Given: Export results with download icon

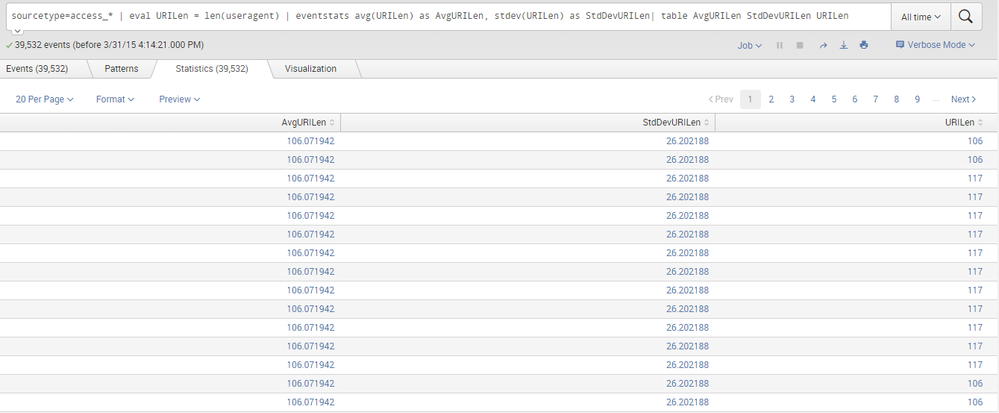Looking at the screenshot, I should tap(843, 45).
